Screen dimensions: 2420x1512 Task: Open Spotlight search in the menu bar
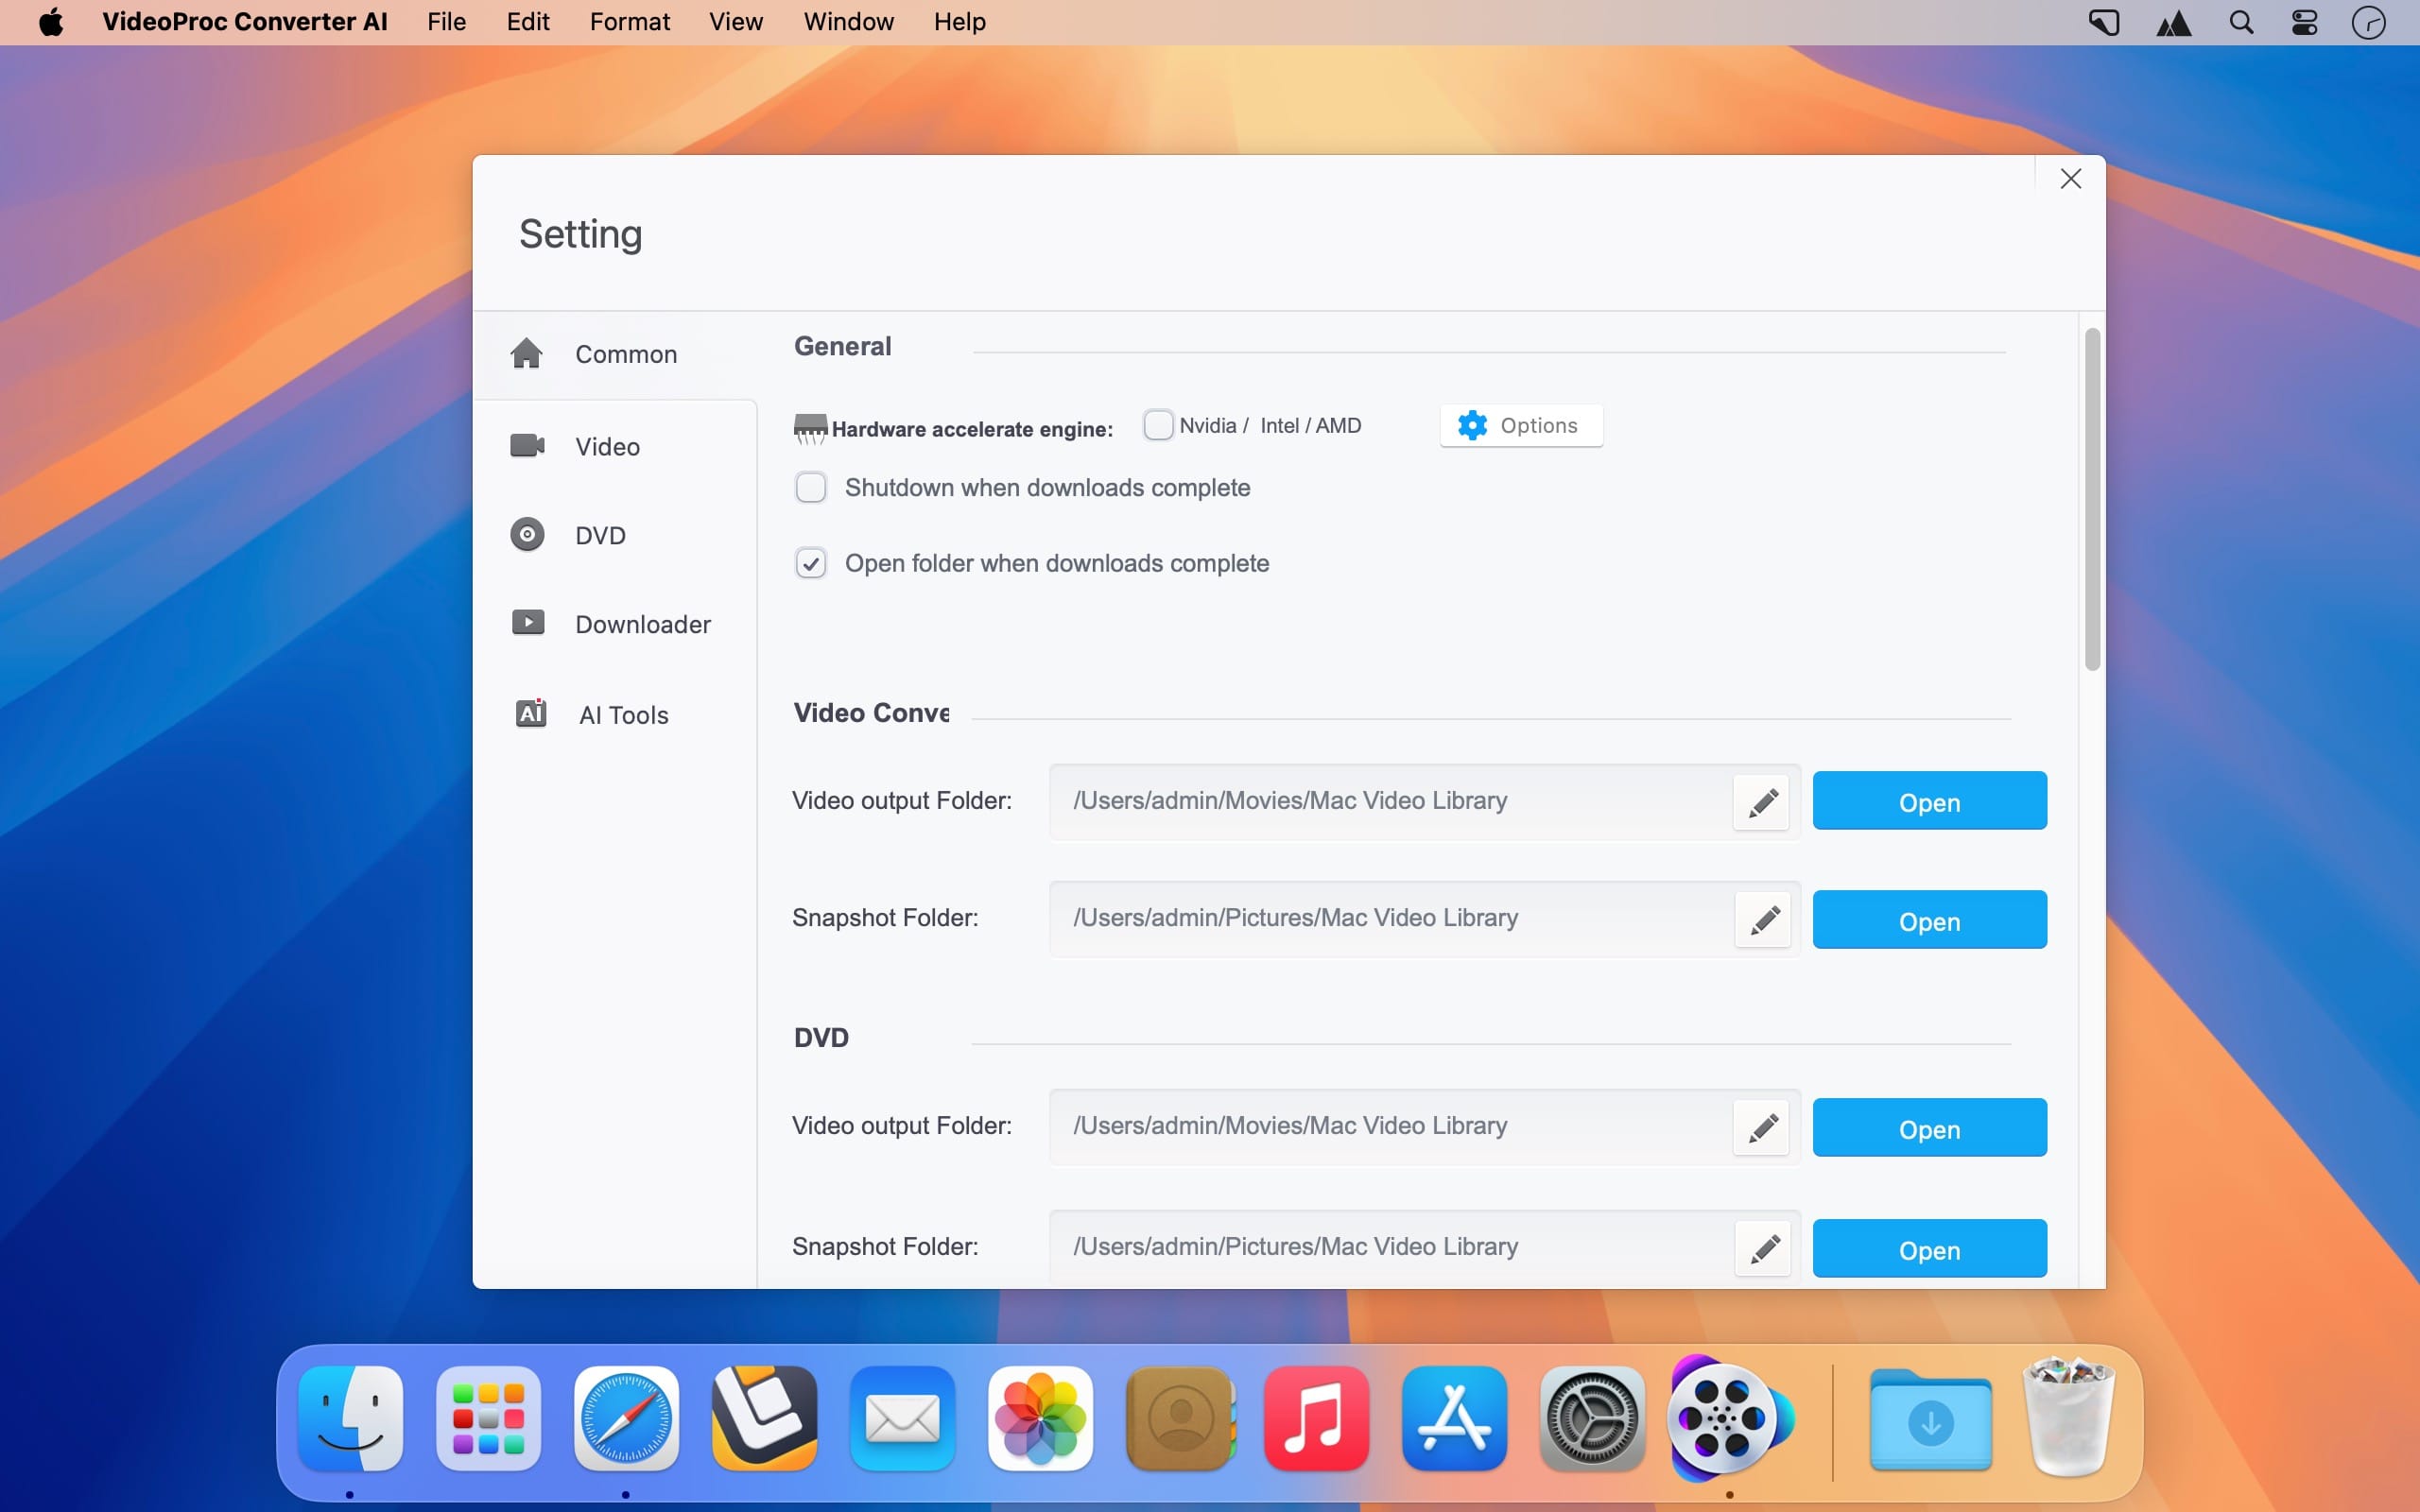click(x=2241, y=21)
